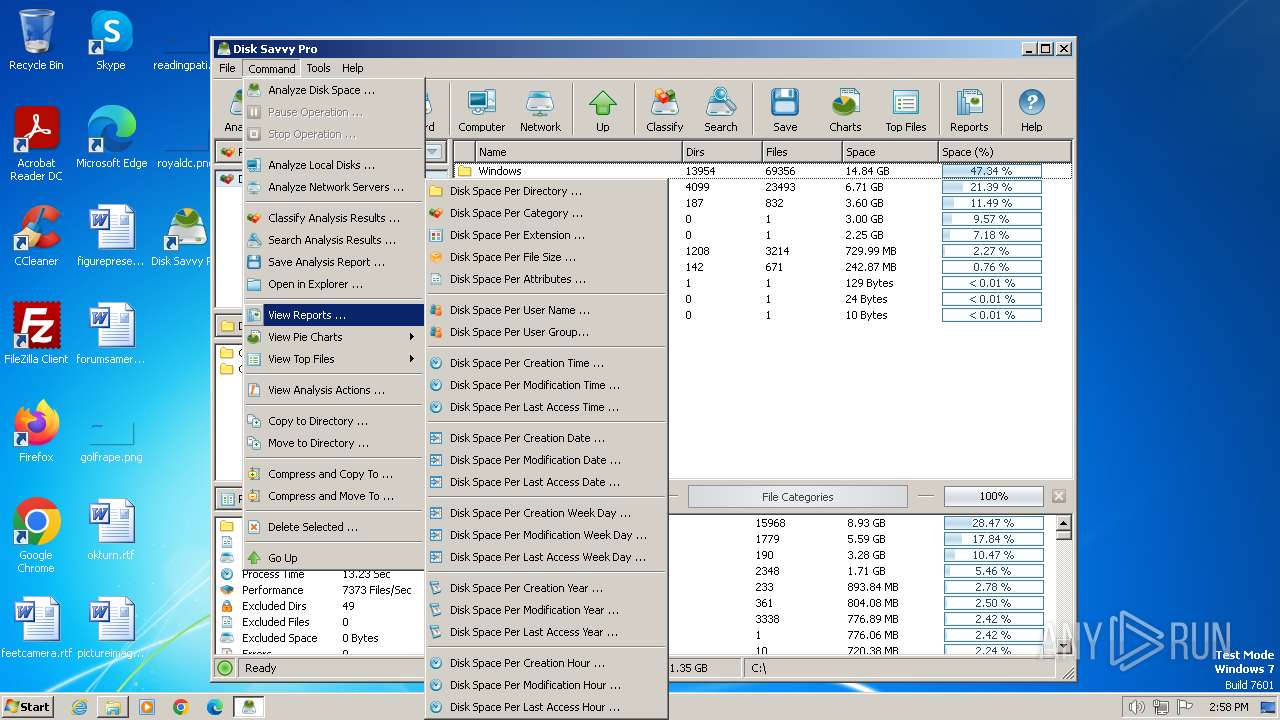
Task: Open the Help menu in menu bar
Action: tap(352, 68)
